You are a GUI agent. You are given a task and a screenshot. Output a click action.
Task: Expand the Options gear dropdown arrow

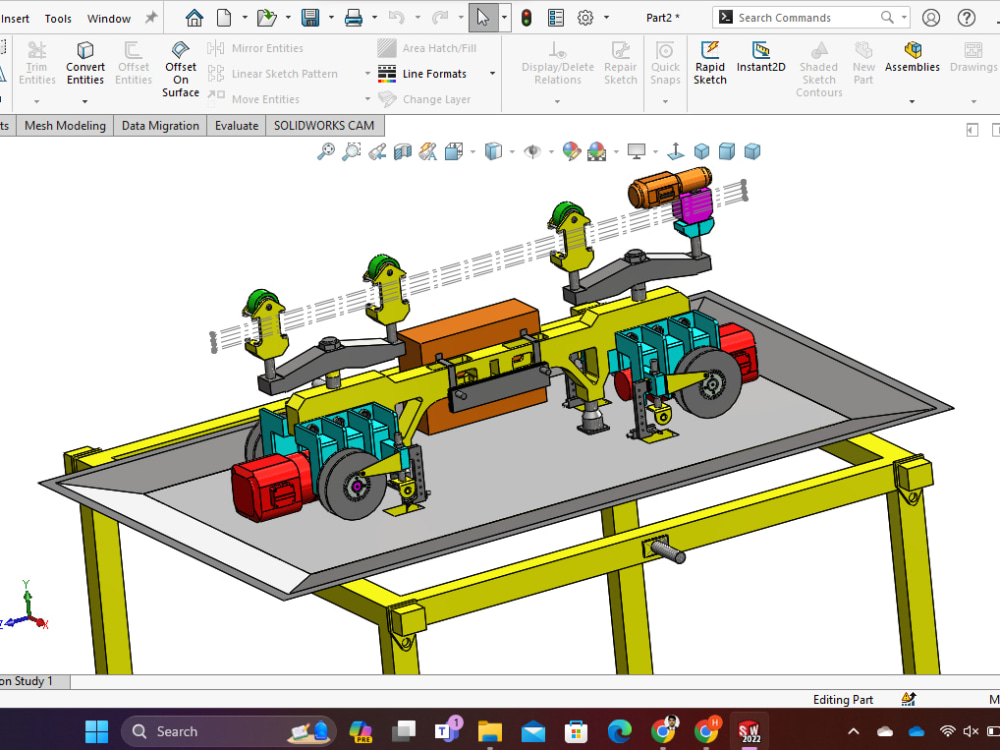click(606, 18)
